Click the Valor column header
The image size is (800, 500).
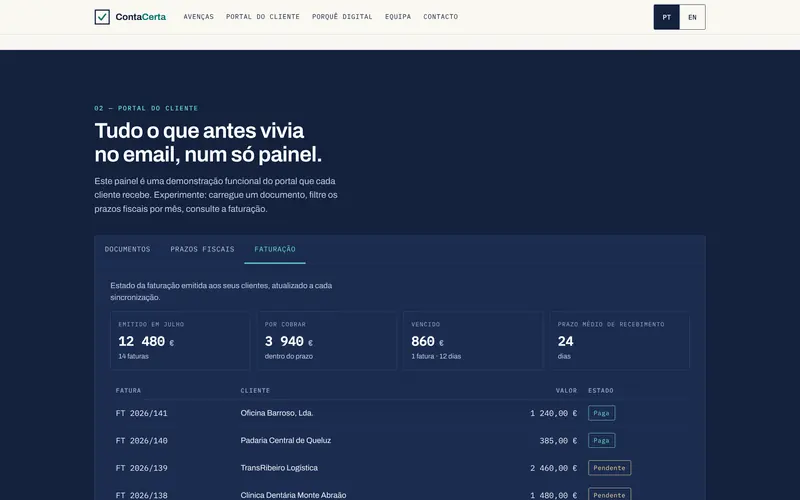click(x=566, y=390)
